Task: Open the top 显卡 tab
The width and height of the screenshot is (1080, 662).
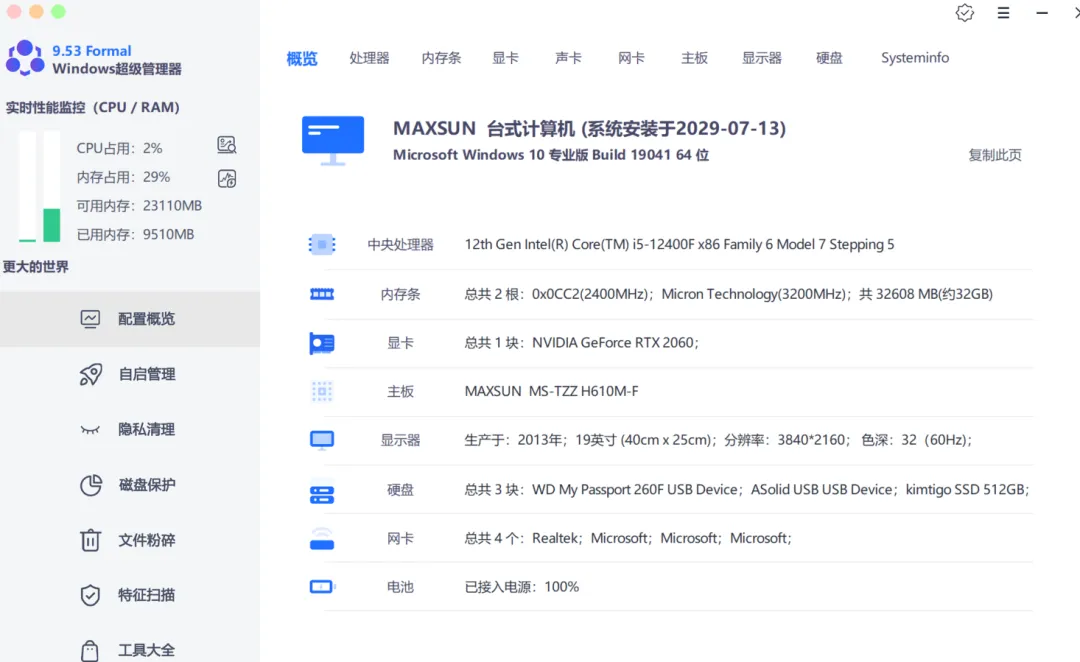Action: tap(506, 58)
